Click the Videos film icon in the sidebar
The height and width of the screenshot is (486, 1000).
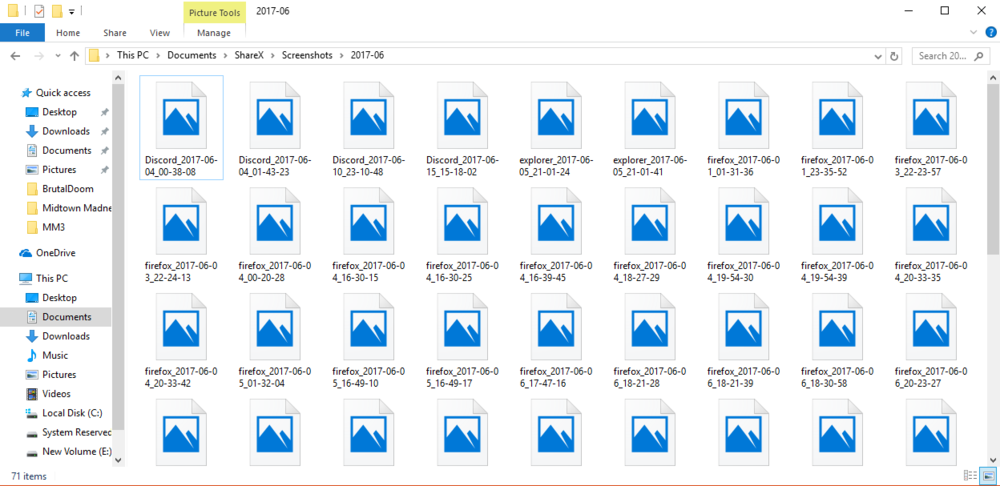pyautogui.click(x=31, y=394)
